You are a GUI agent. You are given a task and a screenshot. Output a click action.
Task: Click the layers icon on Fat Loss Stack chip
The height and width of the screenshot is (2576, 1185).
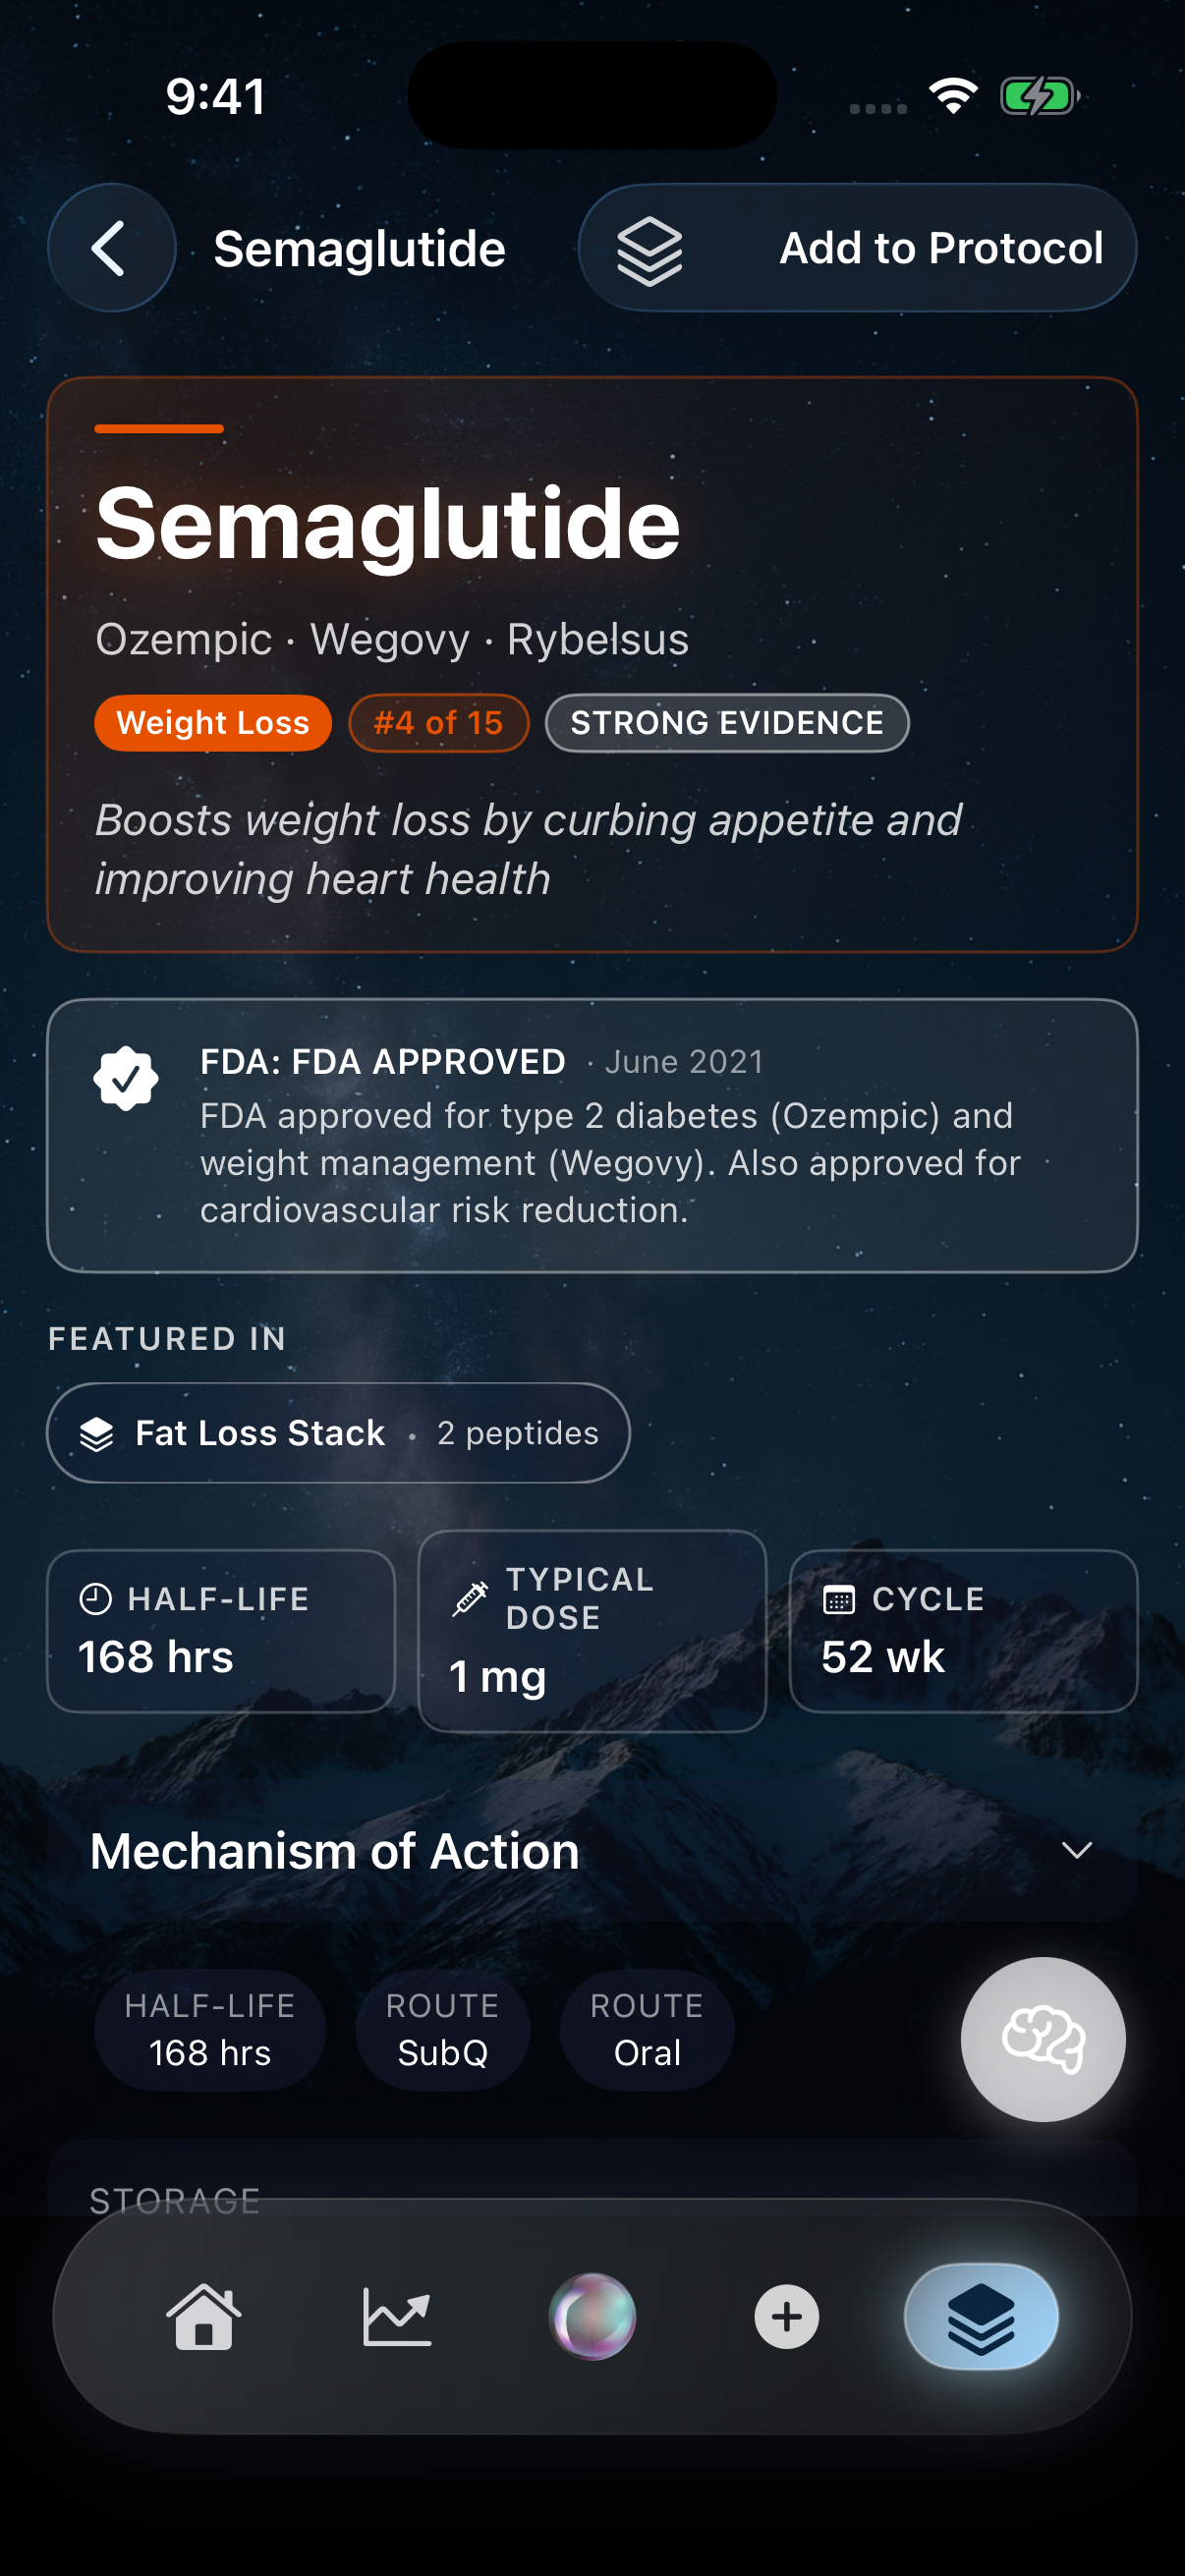pos(96,1432)
